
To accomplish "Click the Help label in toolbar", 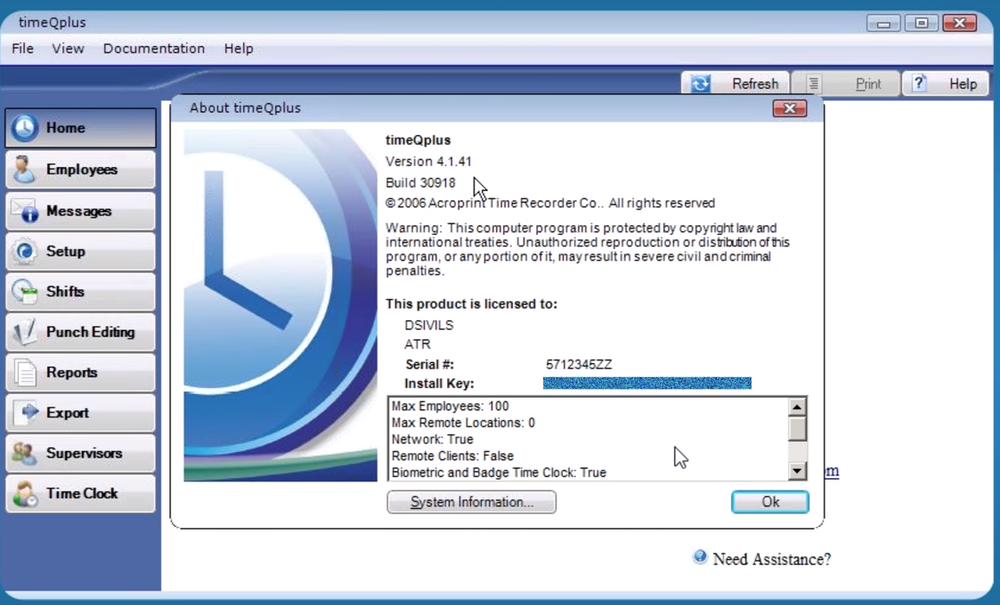I will [x=963, y=84].
